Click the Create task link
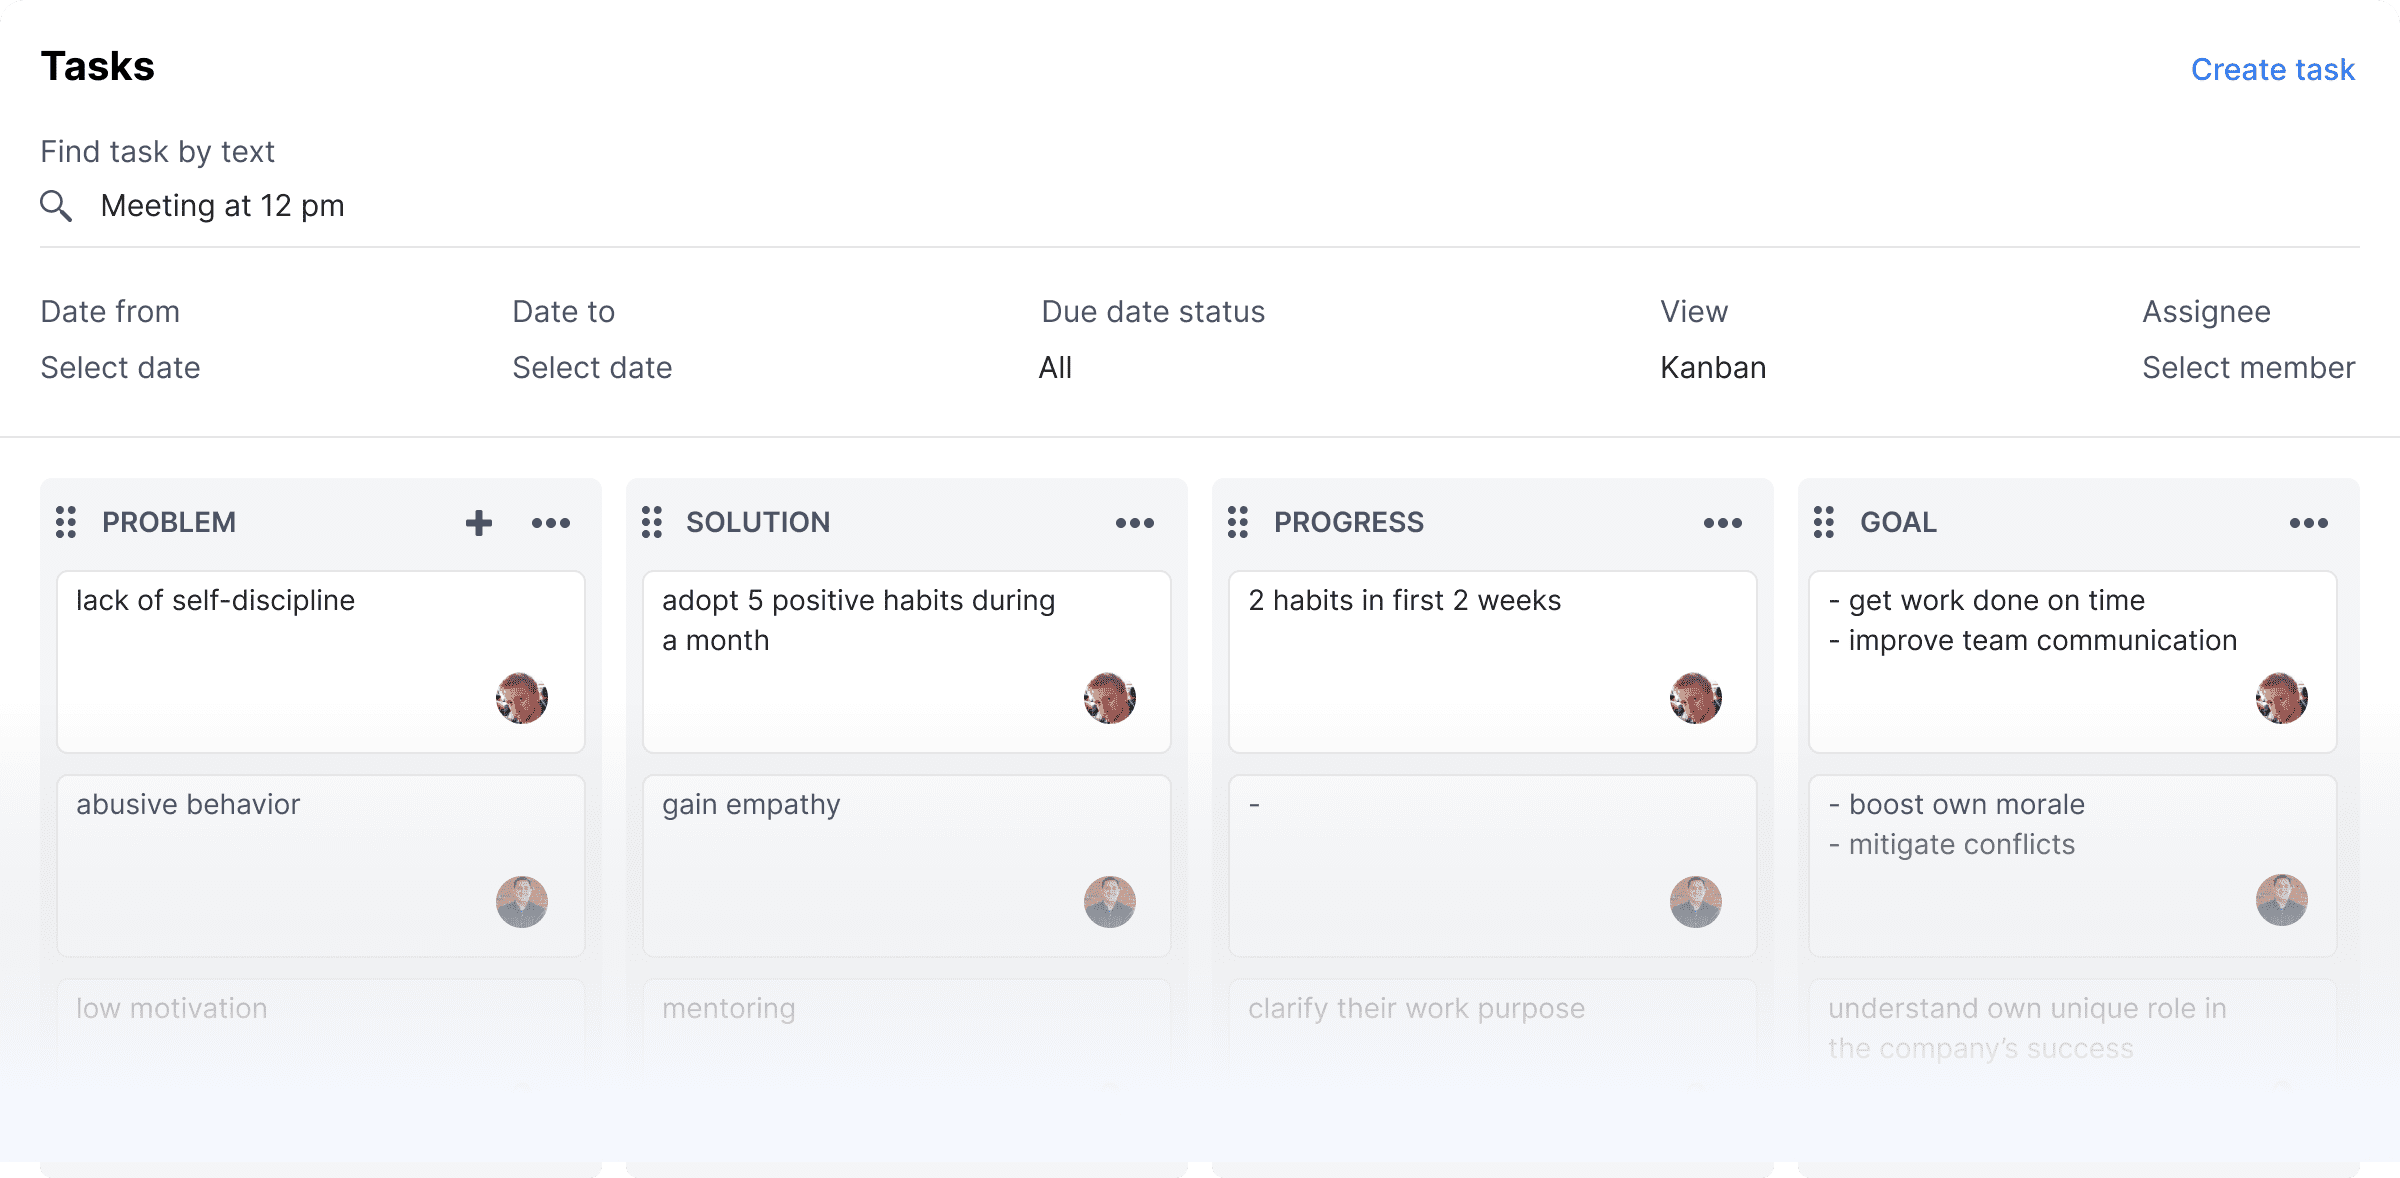 2273,68
